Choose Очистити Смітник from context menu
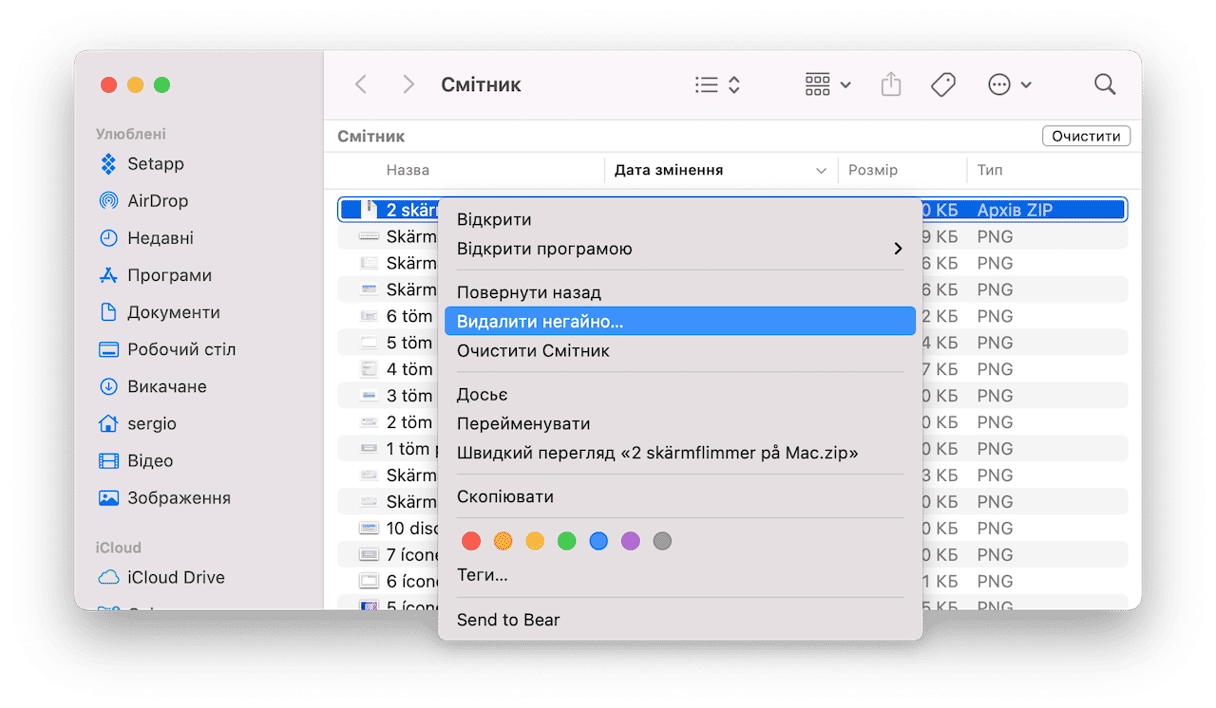The height and width of the screenshot is (708, 1216). (x=533, y=351)
